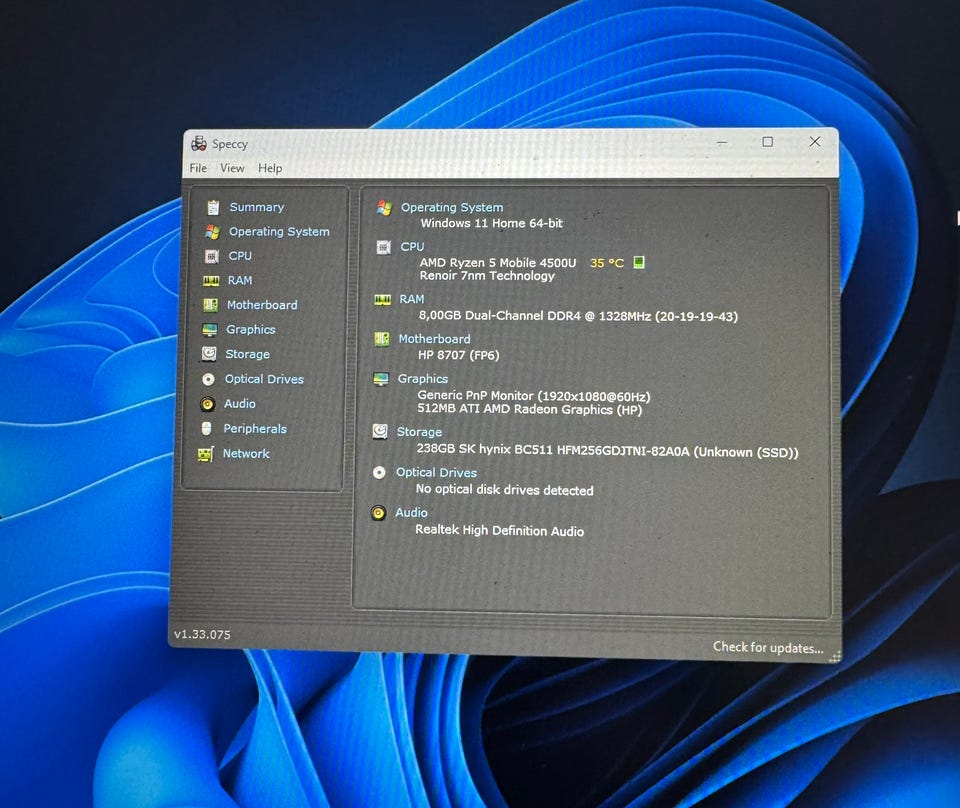Screen dimensions: 960x808
Task: Close the Speccy window
Action: click(x=815, y=141)
